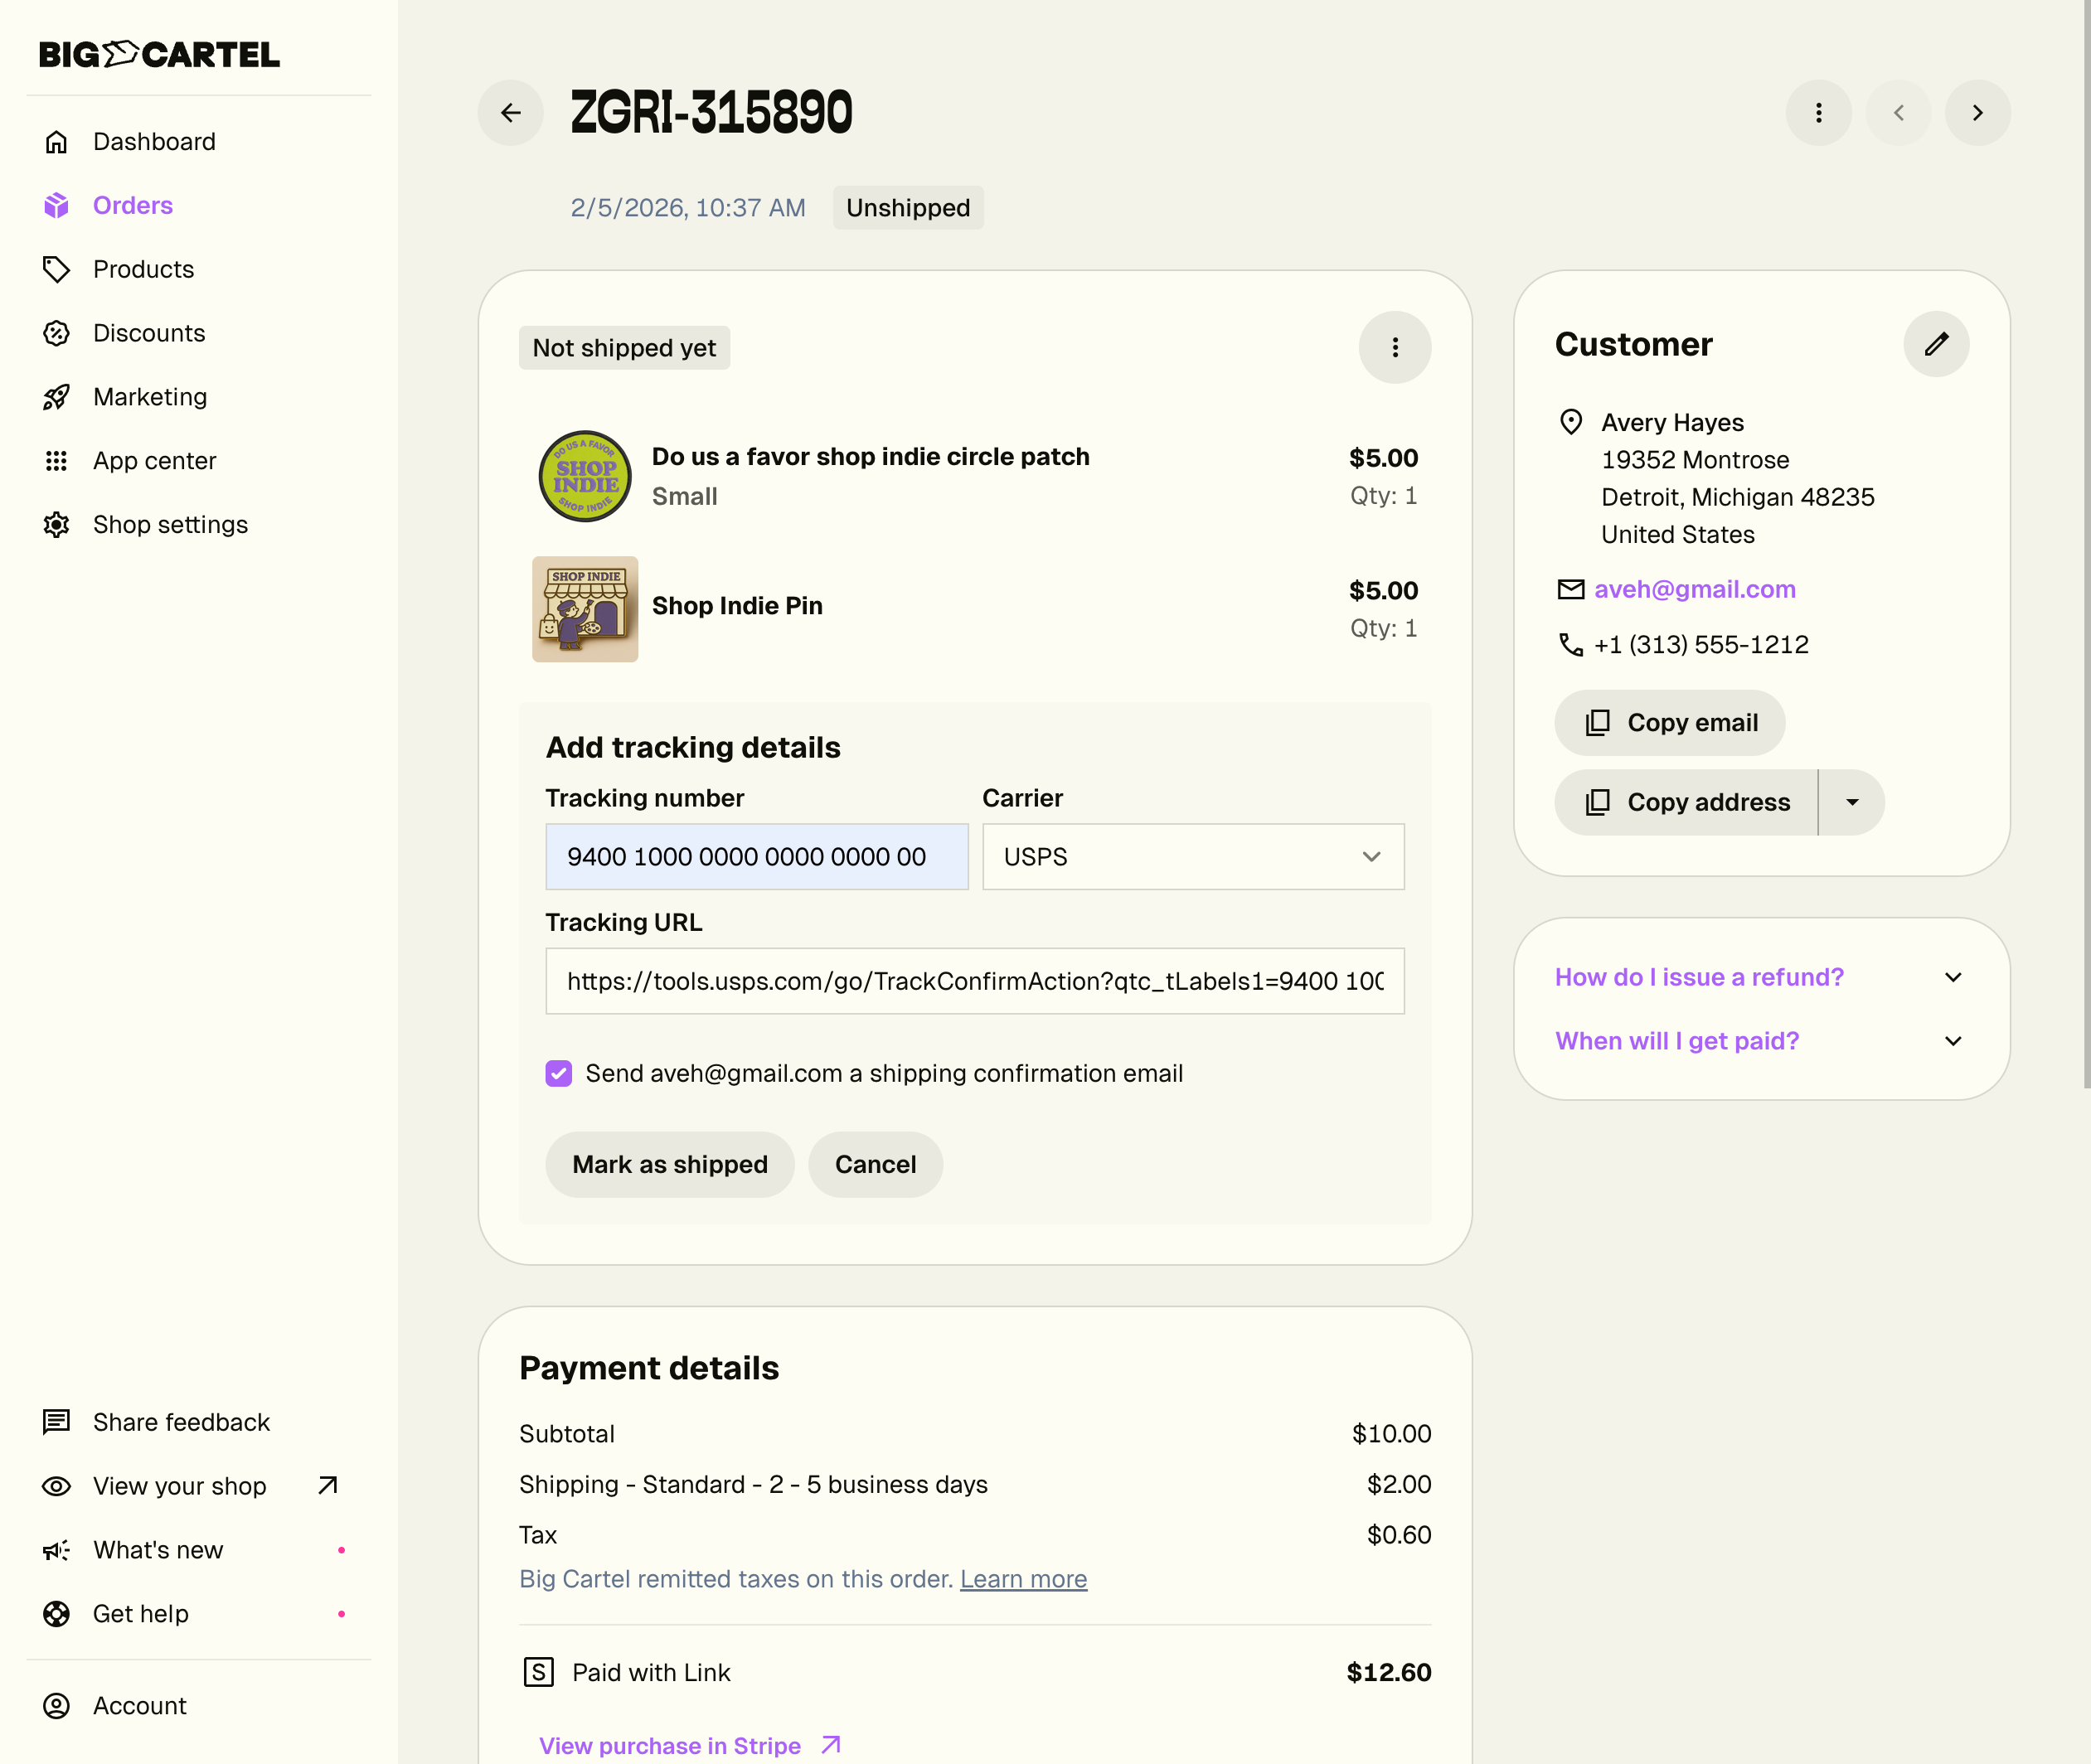The width and height of the screenshot is (2091, 1764).
Task: Open the Carrier USPS dropdown
Action: 1192,857
